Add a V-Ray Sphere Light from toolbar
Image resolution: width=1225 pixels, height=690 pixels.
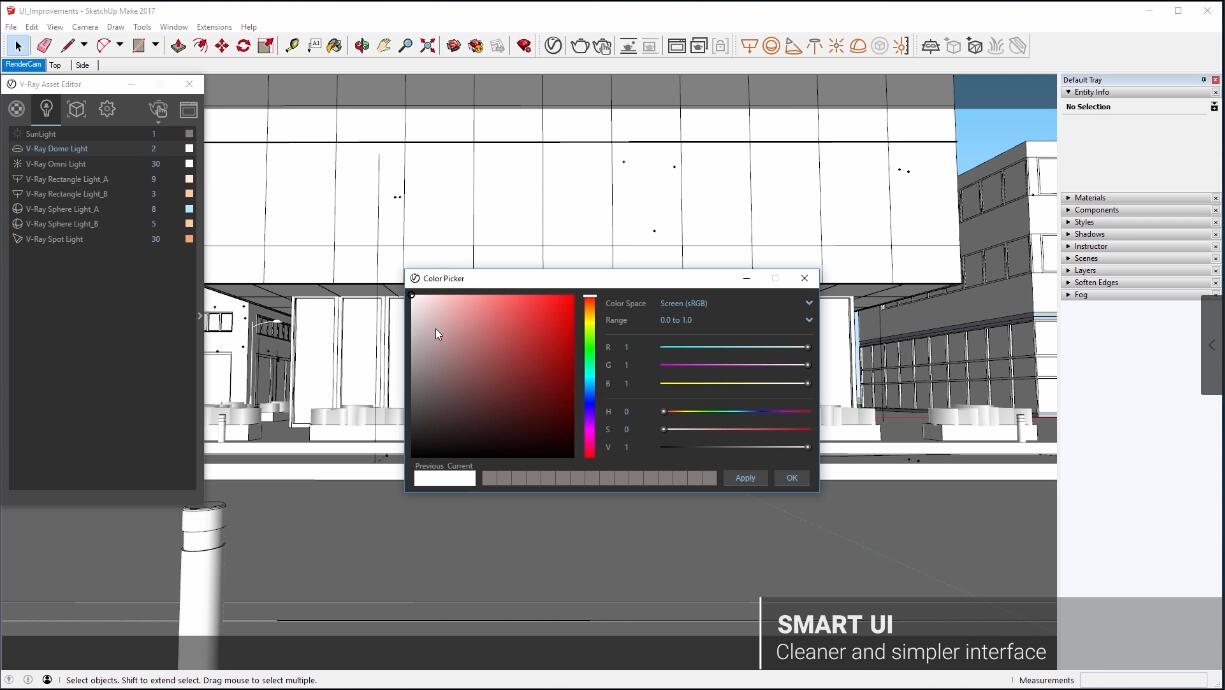pos(771,46)
